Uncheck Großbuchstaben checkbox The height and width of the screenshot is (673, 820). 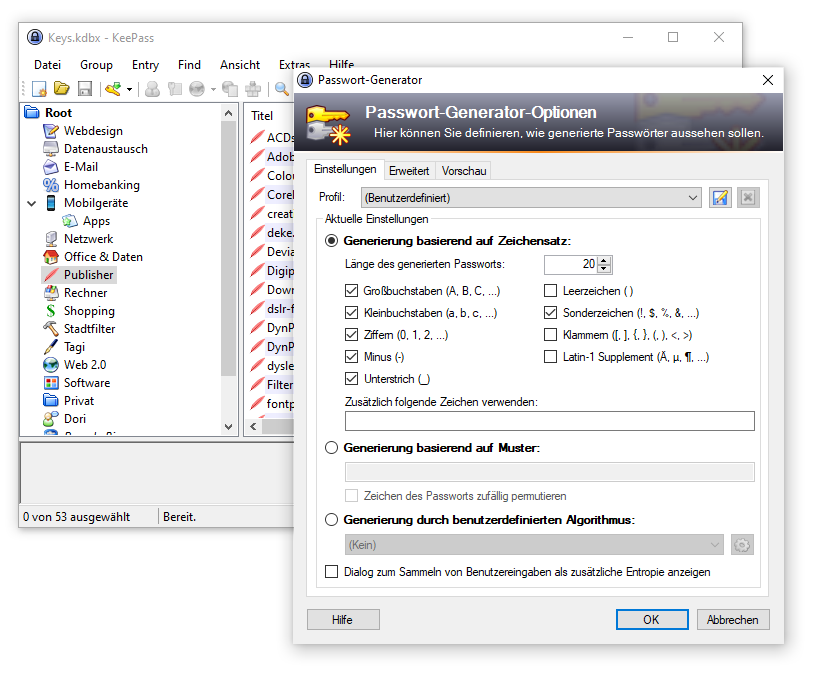coord(351,291)
